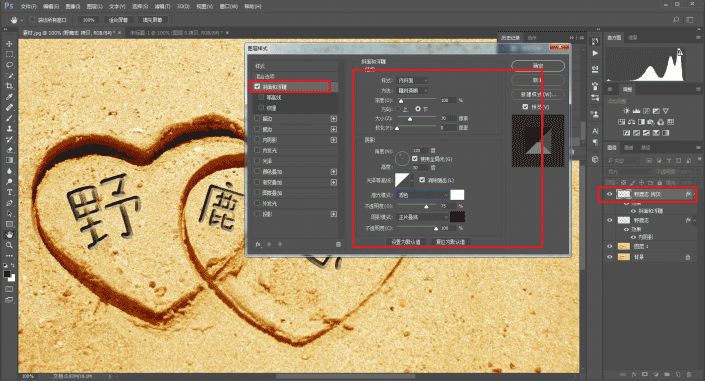The height and width of the screenshot is (381, 705).
Task: Toggle Bevel and Emboss checkbox (斜面和浮雕)
Action: (x=257, y=86)
